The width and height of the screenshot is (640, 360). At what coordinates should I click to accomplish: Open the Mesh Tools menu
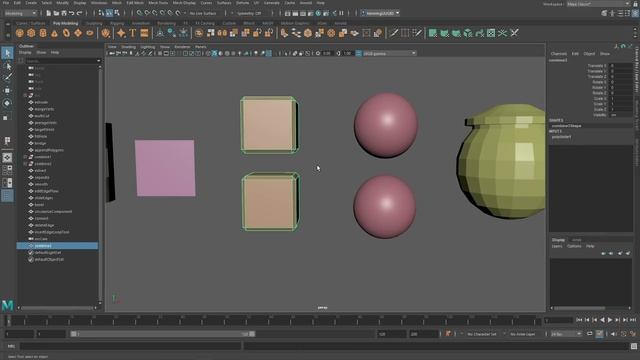coord(158,3)
